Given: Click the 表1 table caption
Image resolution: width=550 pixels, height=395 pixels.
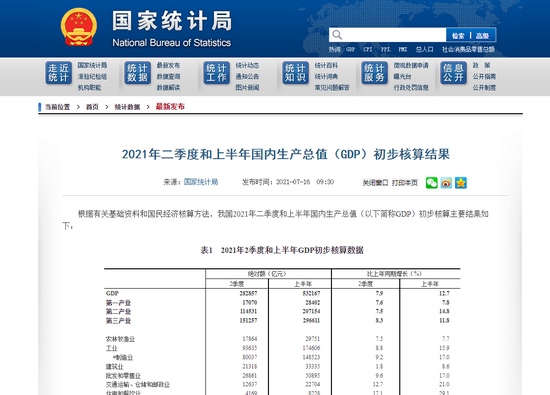Looking at the screenshot, I should click(282, 250).
